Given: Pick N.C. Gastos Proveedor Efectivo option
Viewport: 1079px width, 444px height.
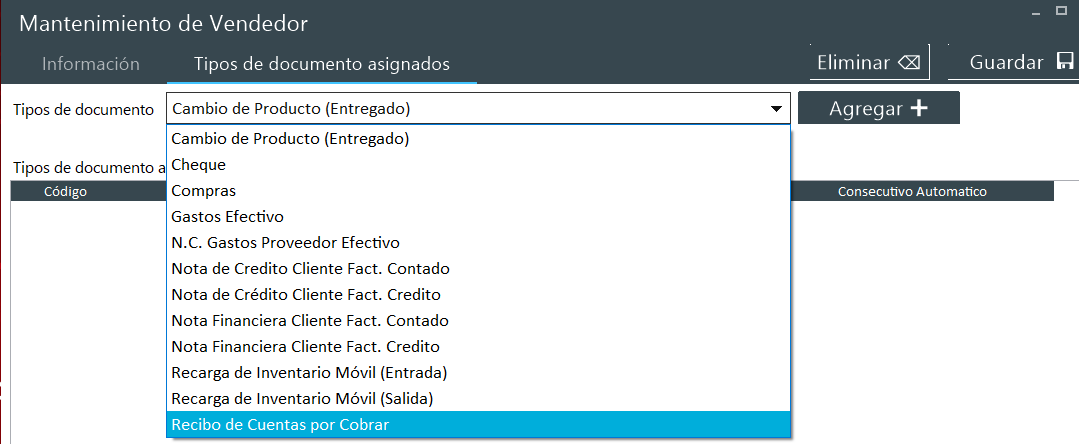Looking at the screenshot, I should tap(286, 243).
